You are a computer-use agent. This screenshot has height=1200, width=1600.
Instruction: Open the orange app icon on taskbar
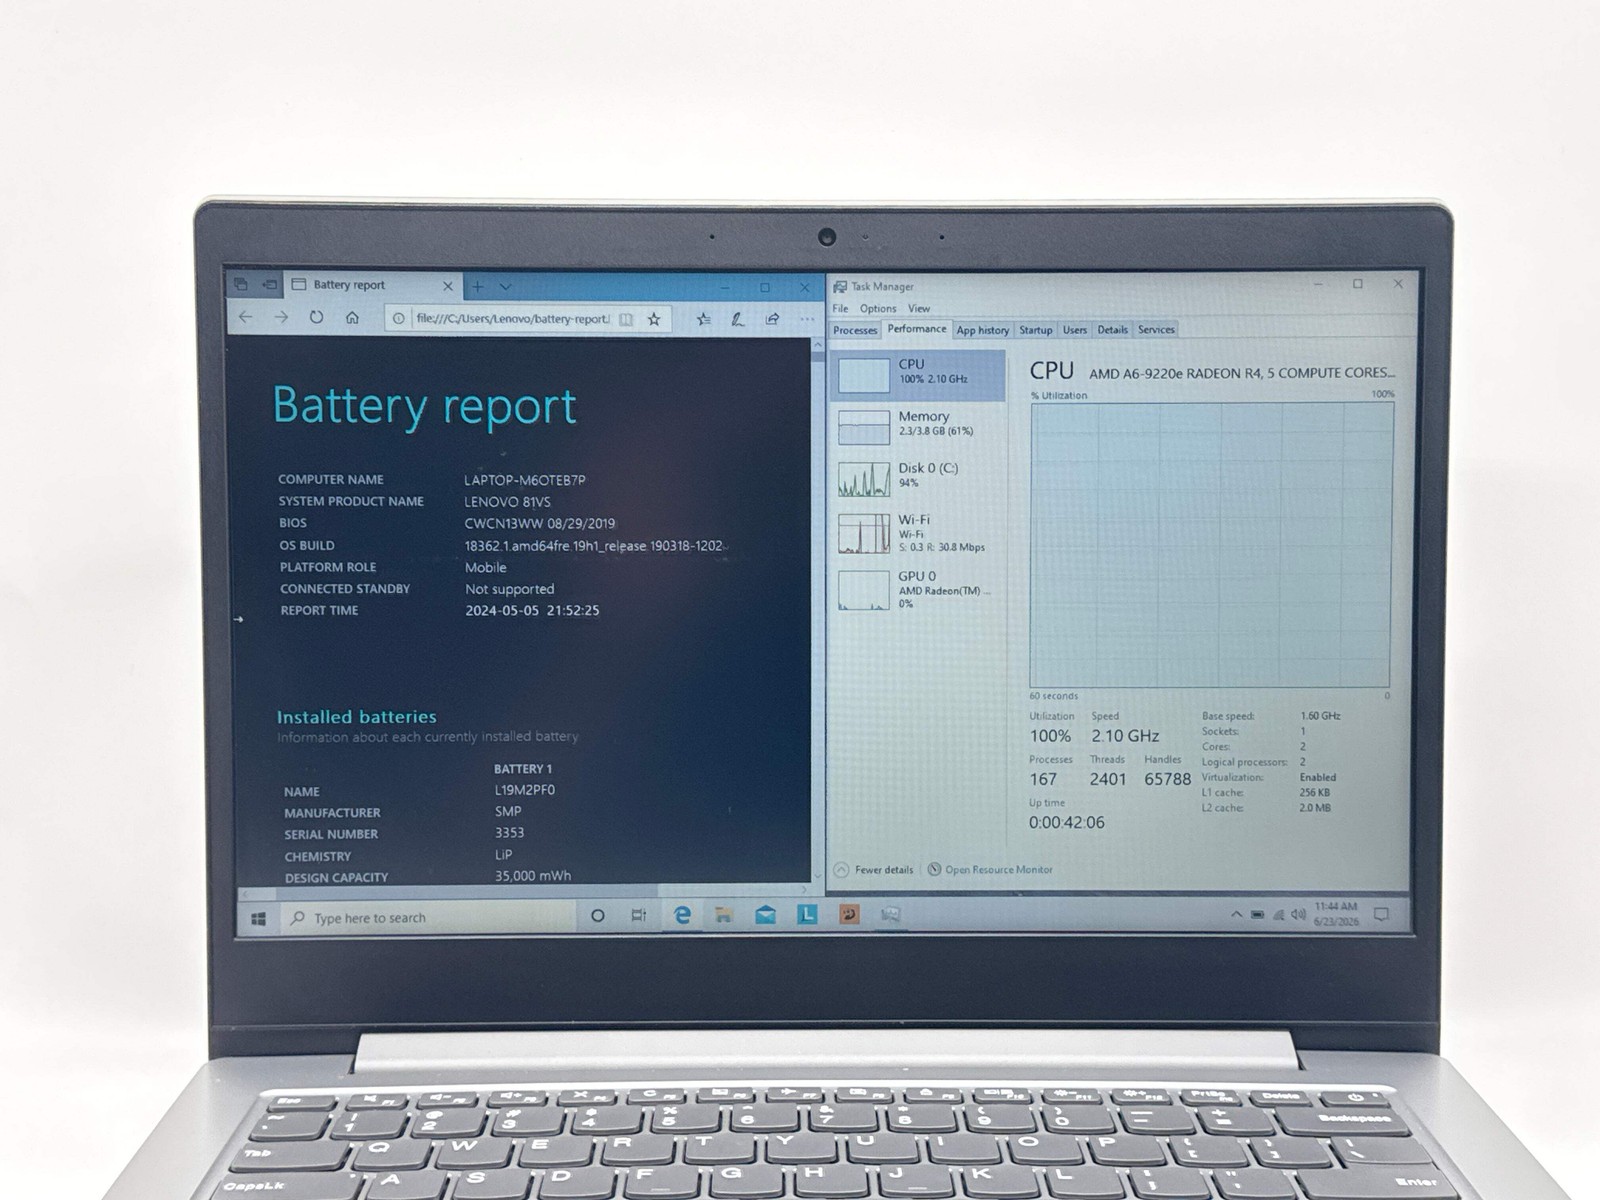(x=849, y=915)
